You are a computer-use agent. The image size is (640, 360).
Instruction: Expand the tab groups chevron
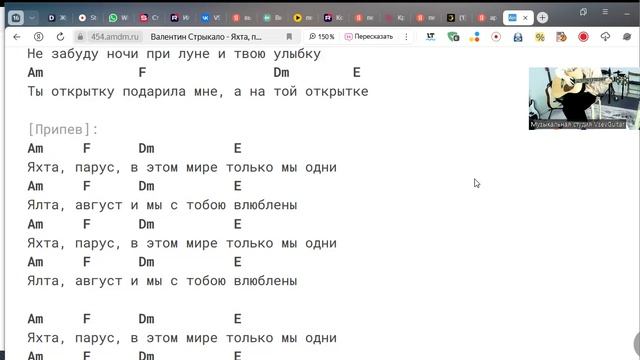32,18
